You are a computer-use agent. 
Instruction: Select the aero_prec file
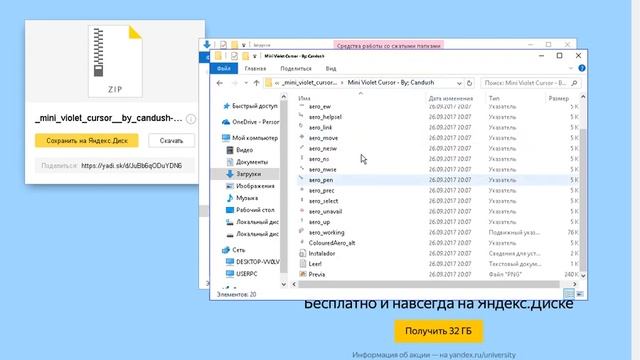(321, 191)
